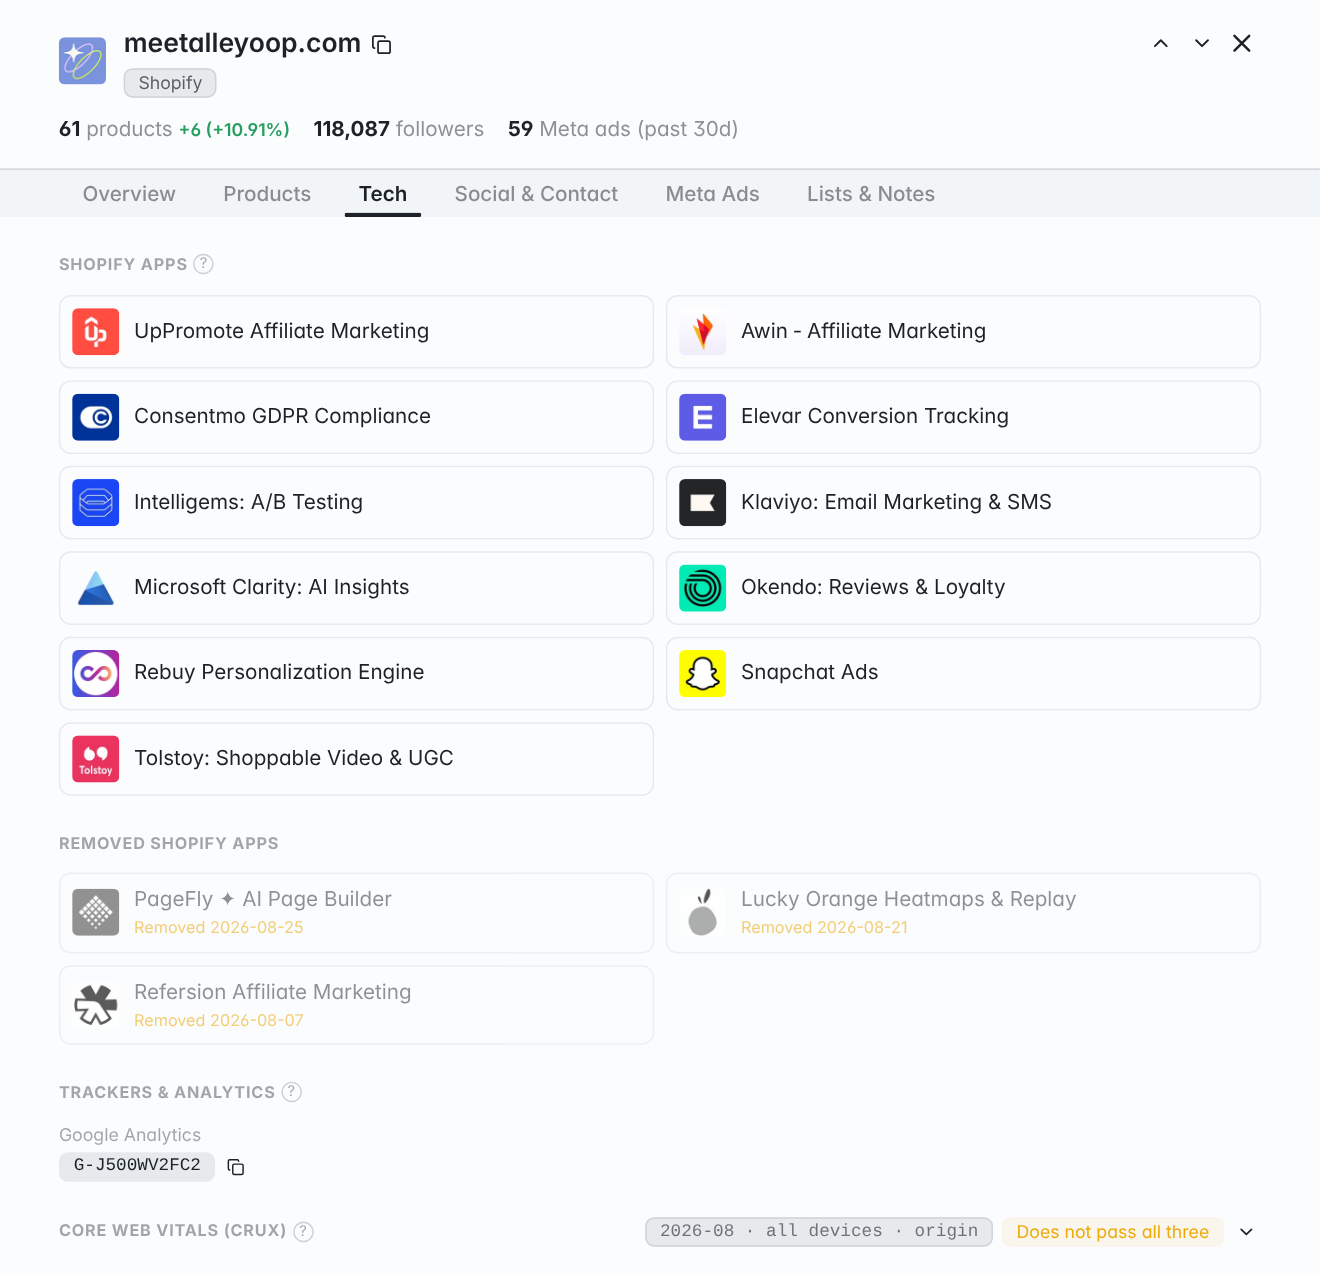Image resolution: width=1320 pixels, height=1273 pixels.
Task: Click the 2026-08 all devices origin badge
Action: click(x=819, y=1231)
